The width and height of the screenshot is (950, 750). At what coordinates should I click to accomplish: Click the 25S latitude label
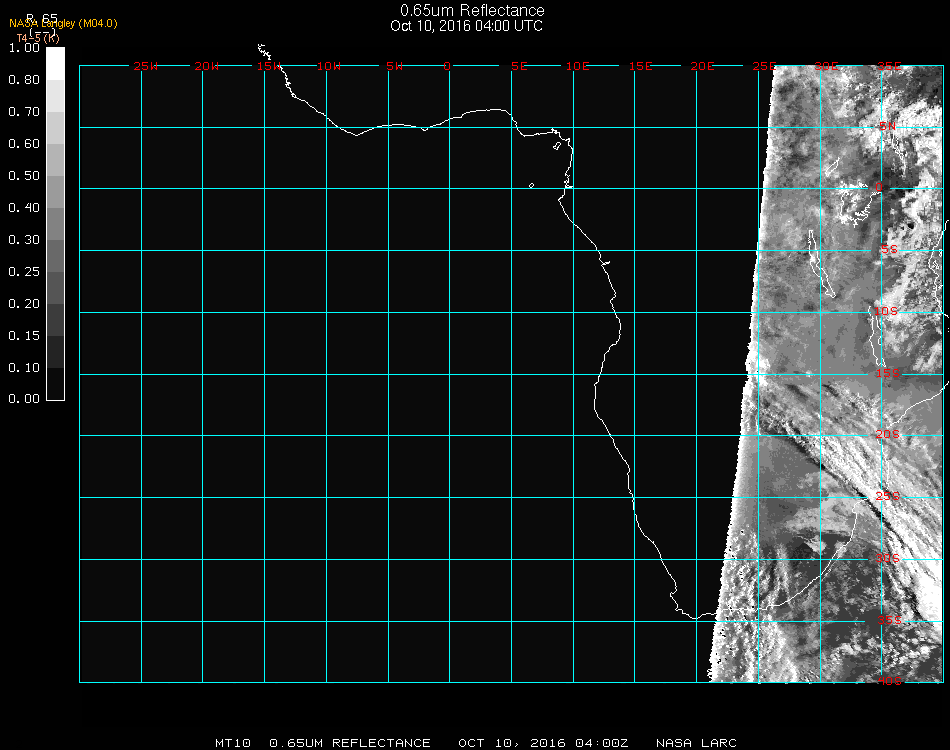click(888, 496)
